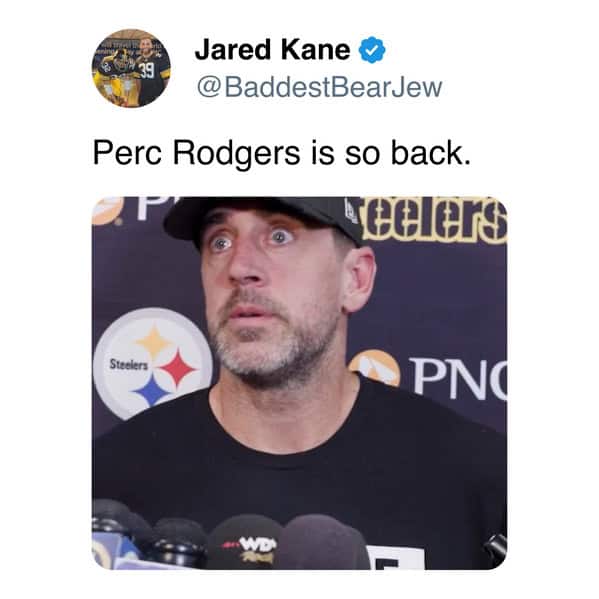Click the blue diamond in the Steelers logo
599x599 pixels.
click(153, 390)
